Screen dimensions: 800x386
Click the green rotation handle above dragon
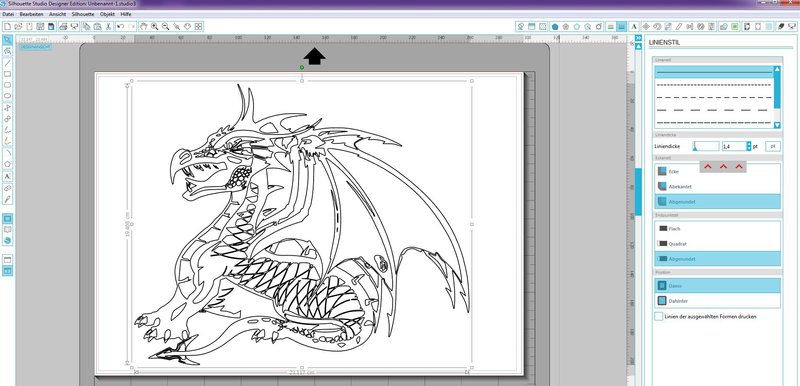point(302,67)
